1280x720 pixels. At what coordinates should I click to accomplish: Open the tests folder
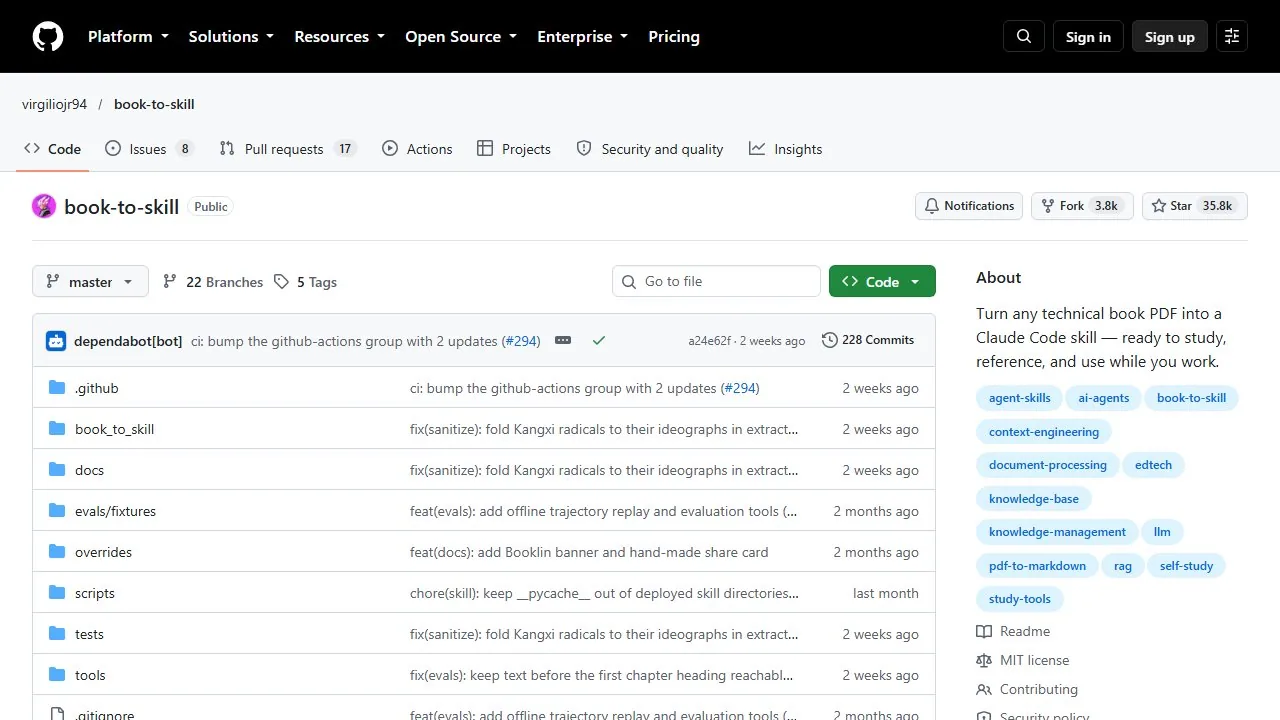tap(89, 634)
